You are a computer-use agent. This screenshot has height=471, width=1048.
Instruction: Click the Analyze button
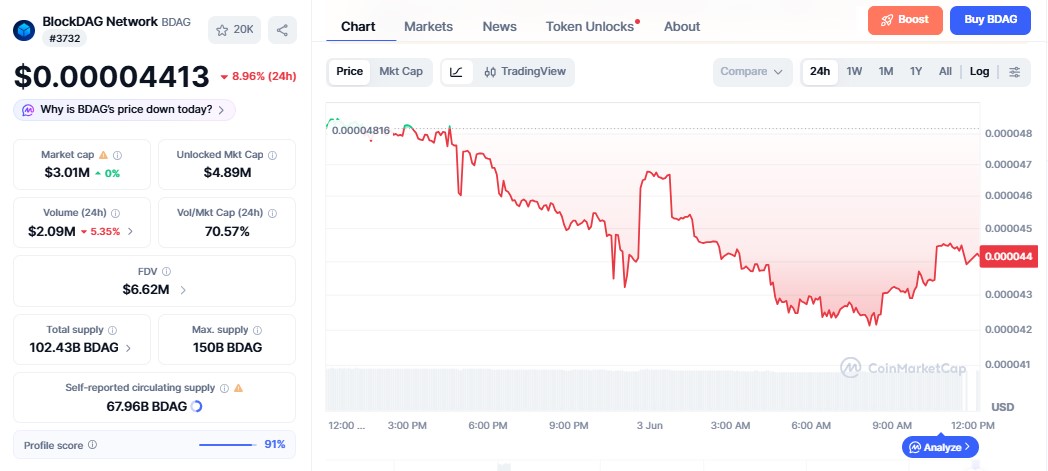click(940, 448)
